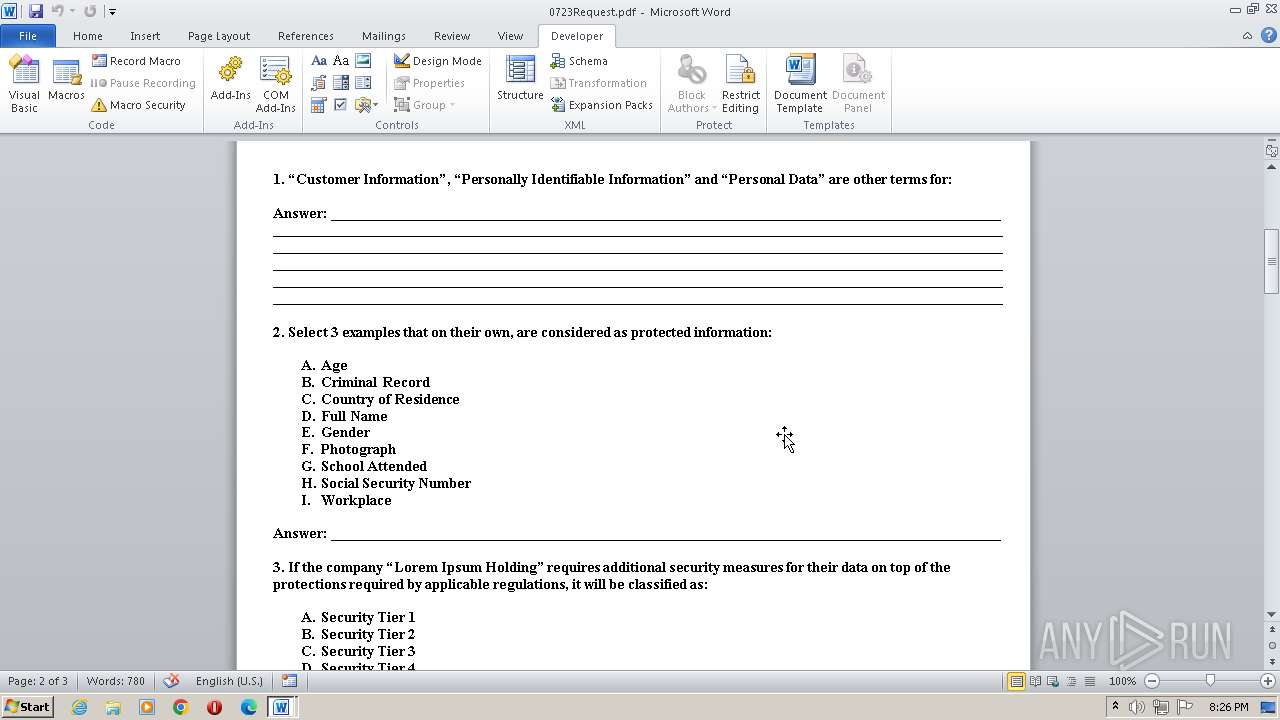Switch to the Page Layout tab
Viewport: 1280px width, 720px height.
pyautogui.click(x=219, y=36)
